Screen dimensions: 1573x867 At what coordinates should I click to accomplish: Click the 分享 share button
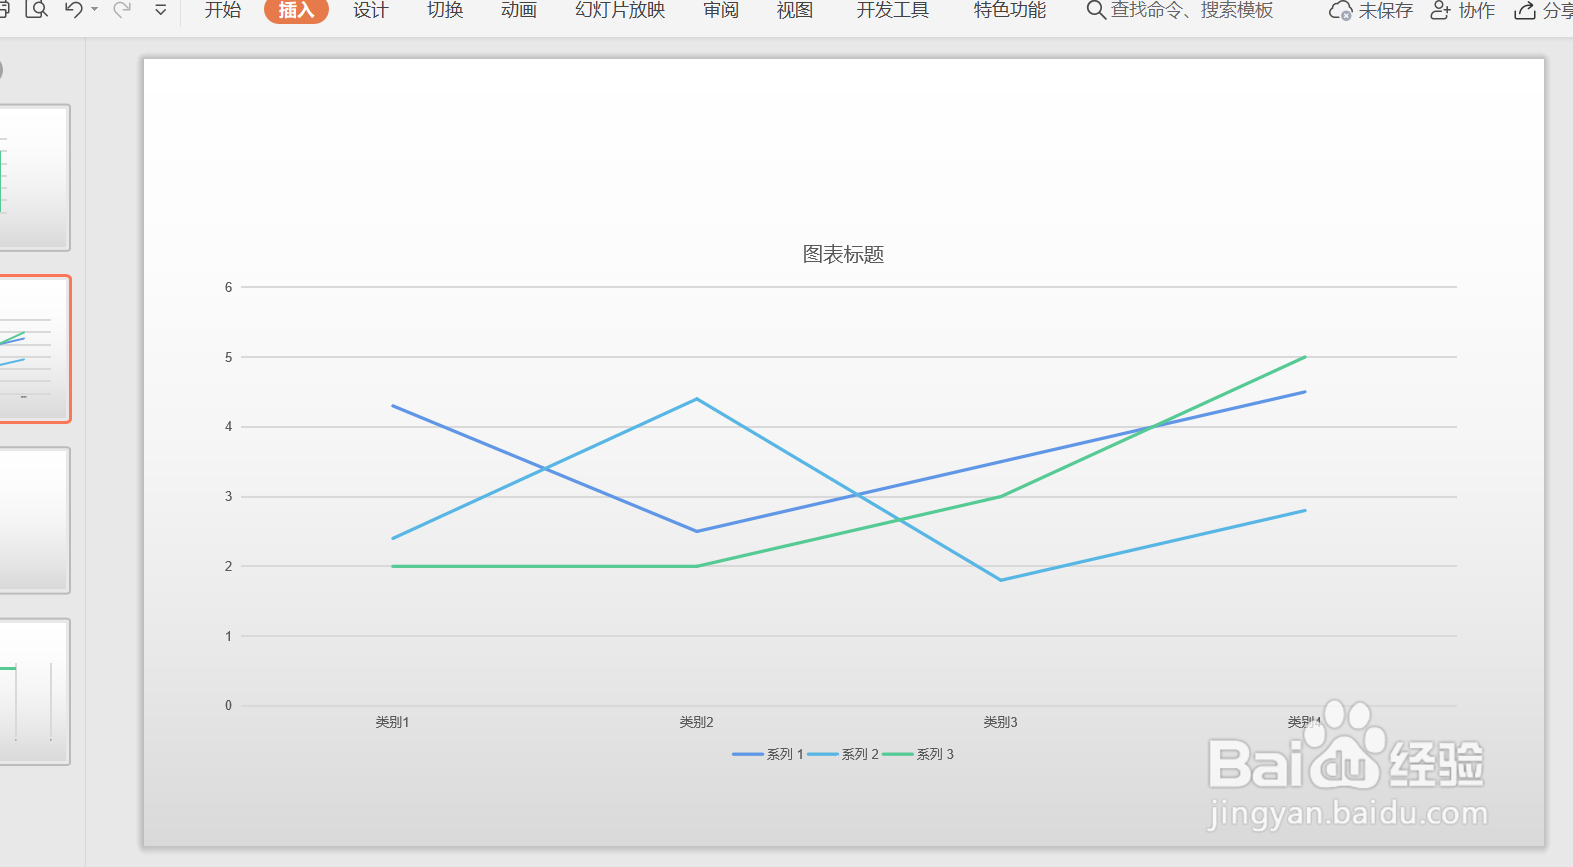click(1544, 11)
